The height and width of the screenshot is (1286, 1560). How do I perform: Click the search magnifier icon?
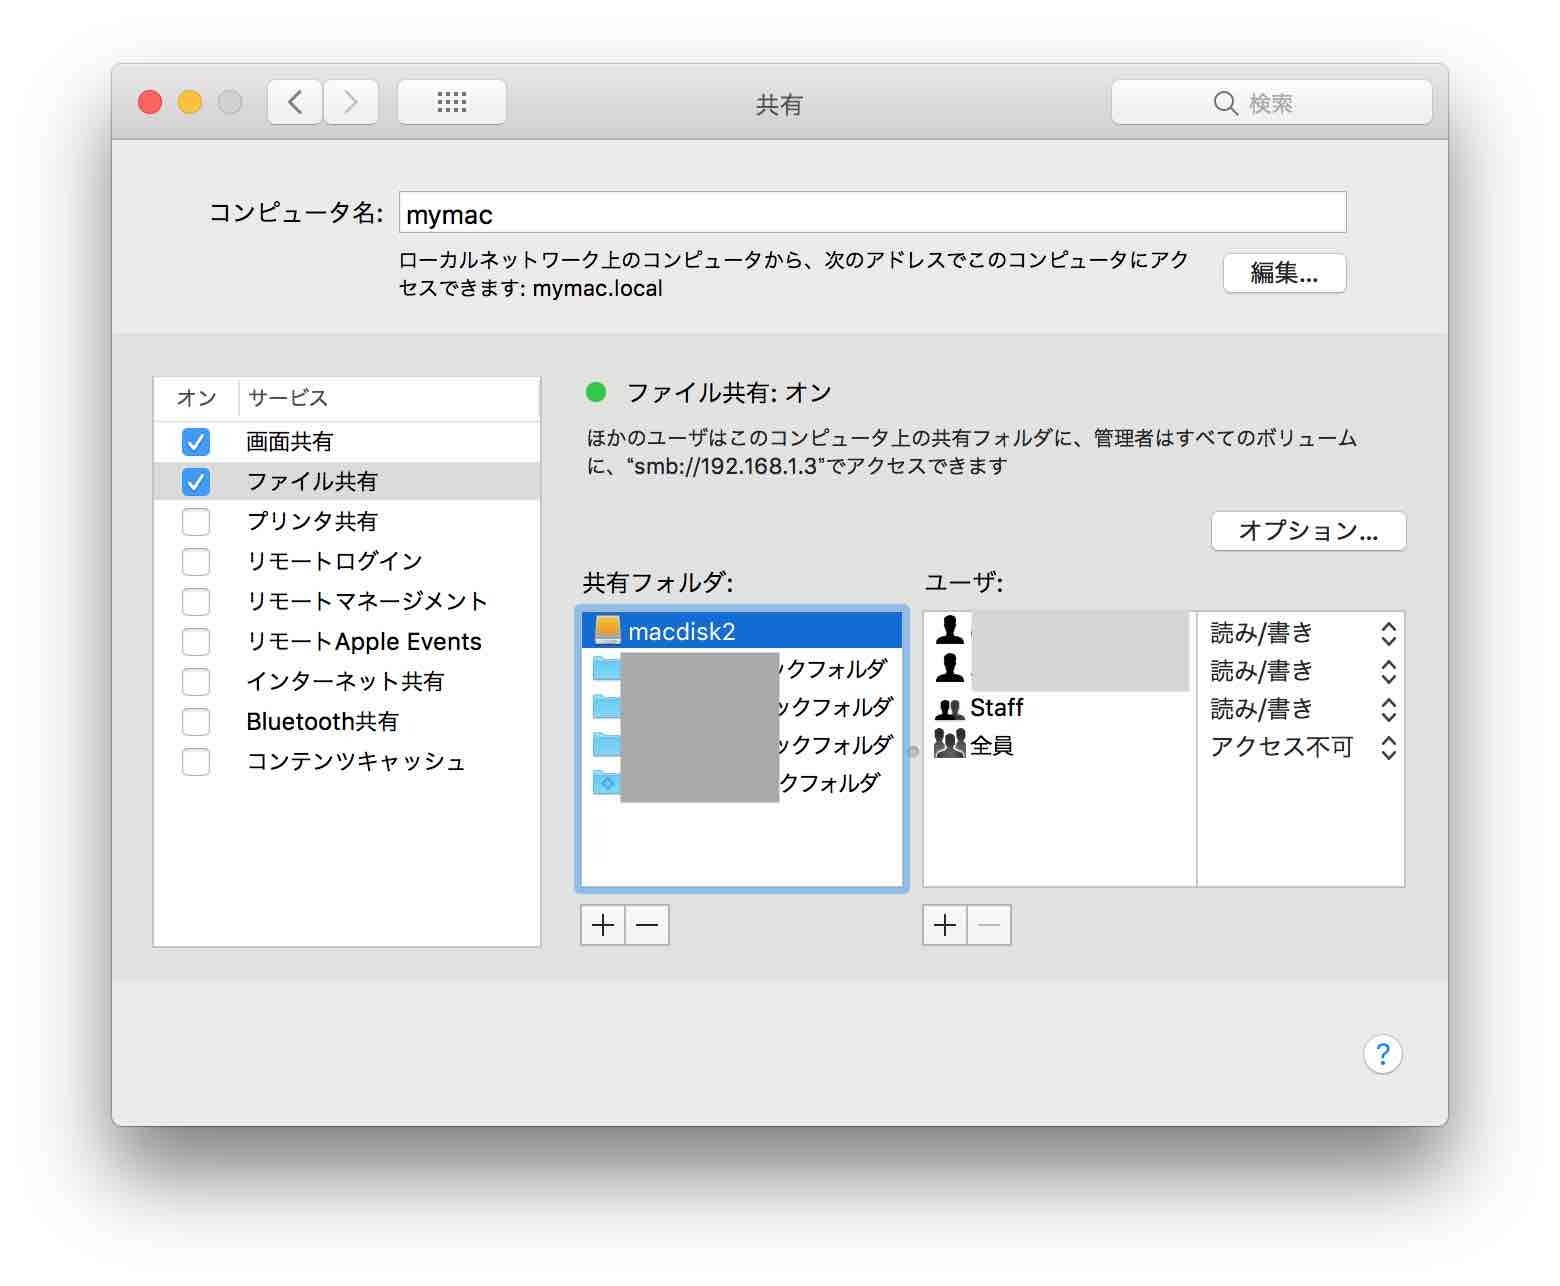pos(1225,103)
